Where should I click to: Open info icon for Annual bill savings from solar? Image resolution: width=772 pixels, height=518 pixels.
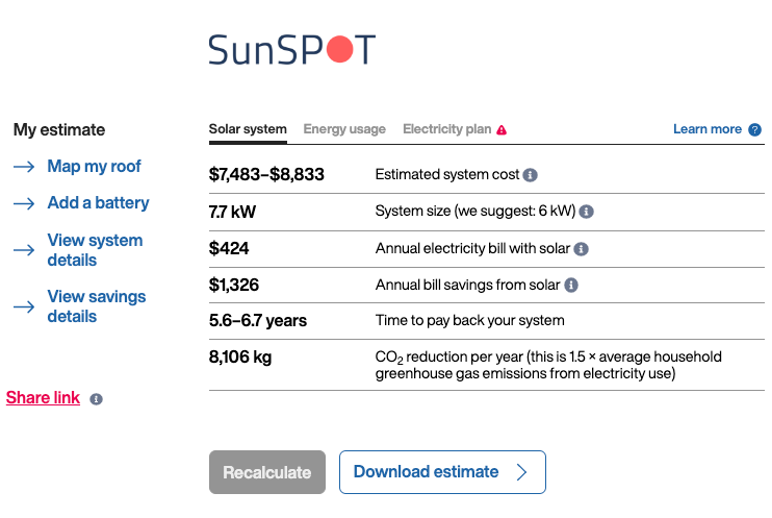click(571, 285)
